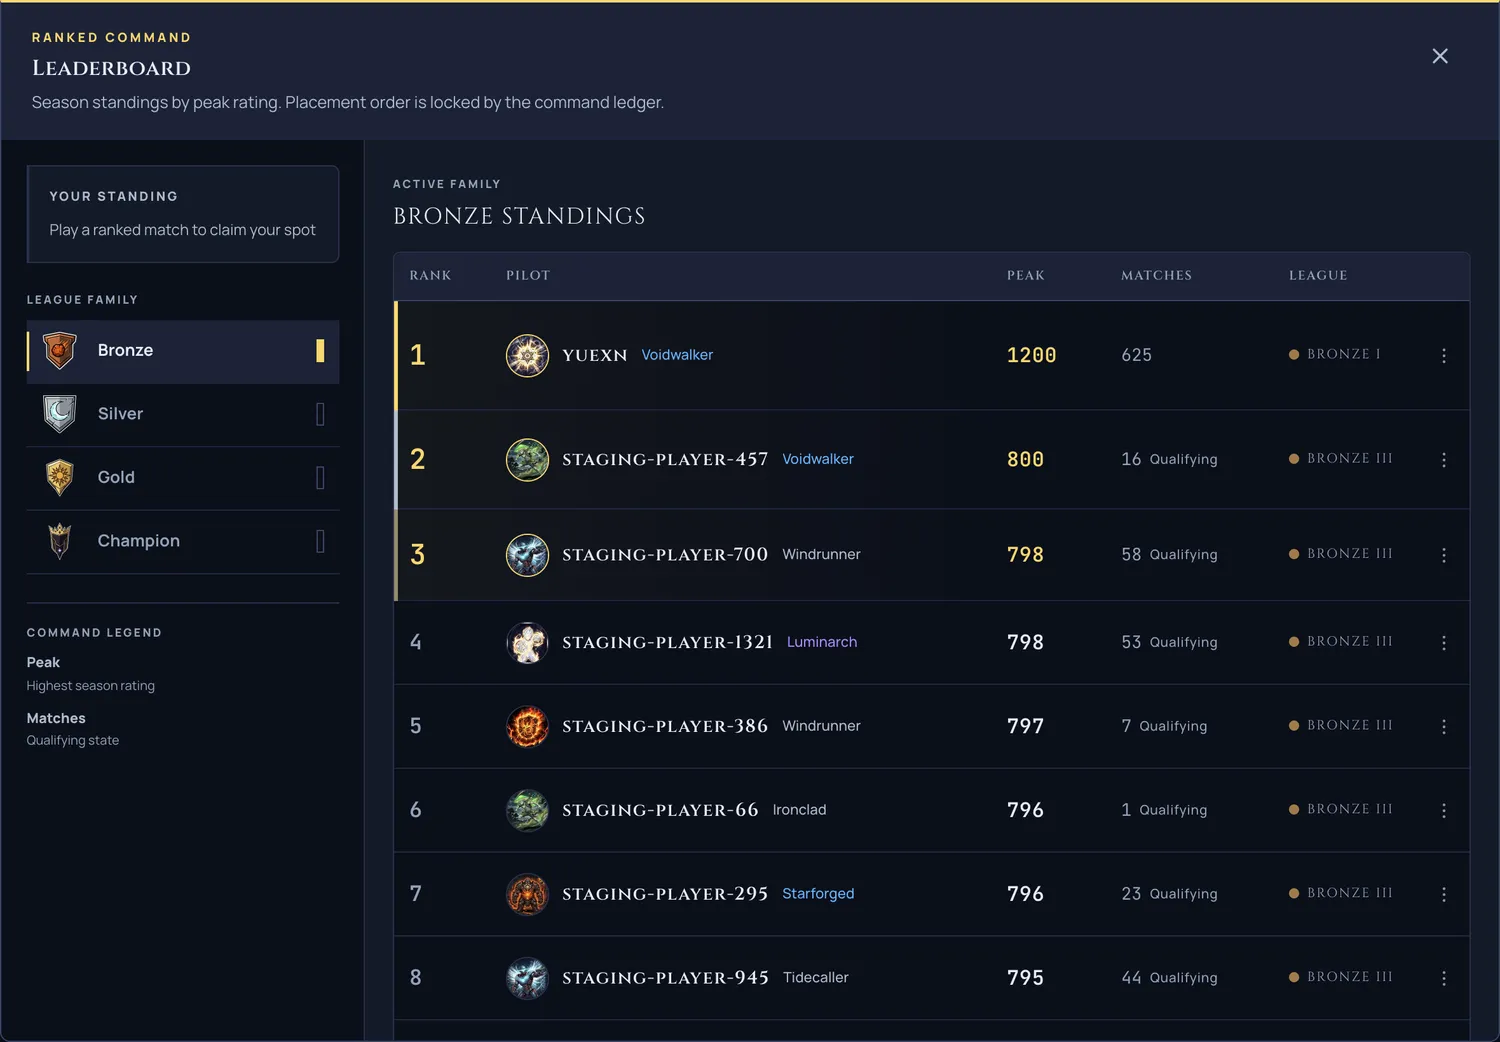The height and width of the screenshot is (1042, 1500).
Task: Click the 1200 peak rating value
Action: pyautogui.click(x=1032, y=355)
